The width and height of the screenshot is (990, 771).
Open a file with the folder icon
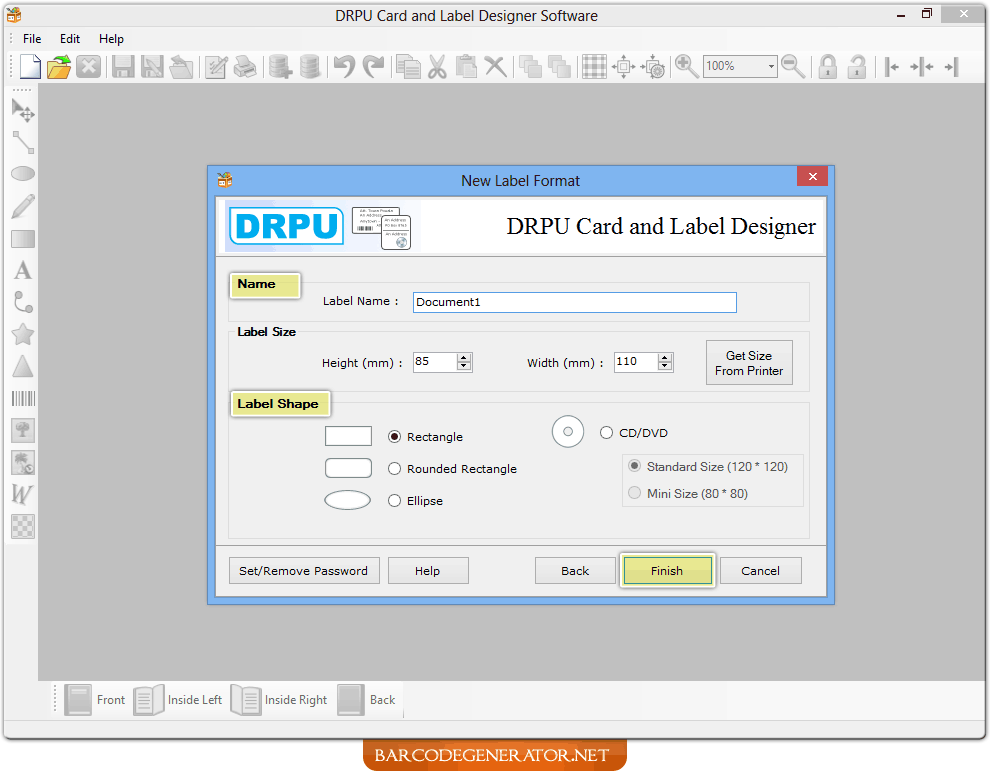(x=59, y=66)
